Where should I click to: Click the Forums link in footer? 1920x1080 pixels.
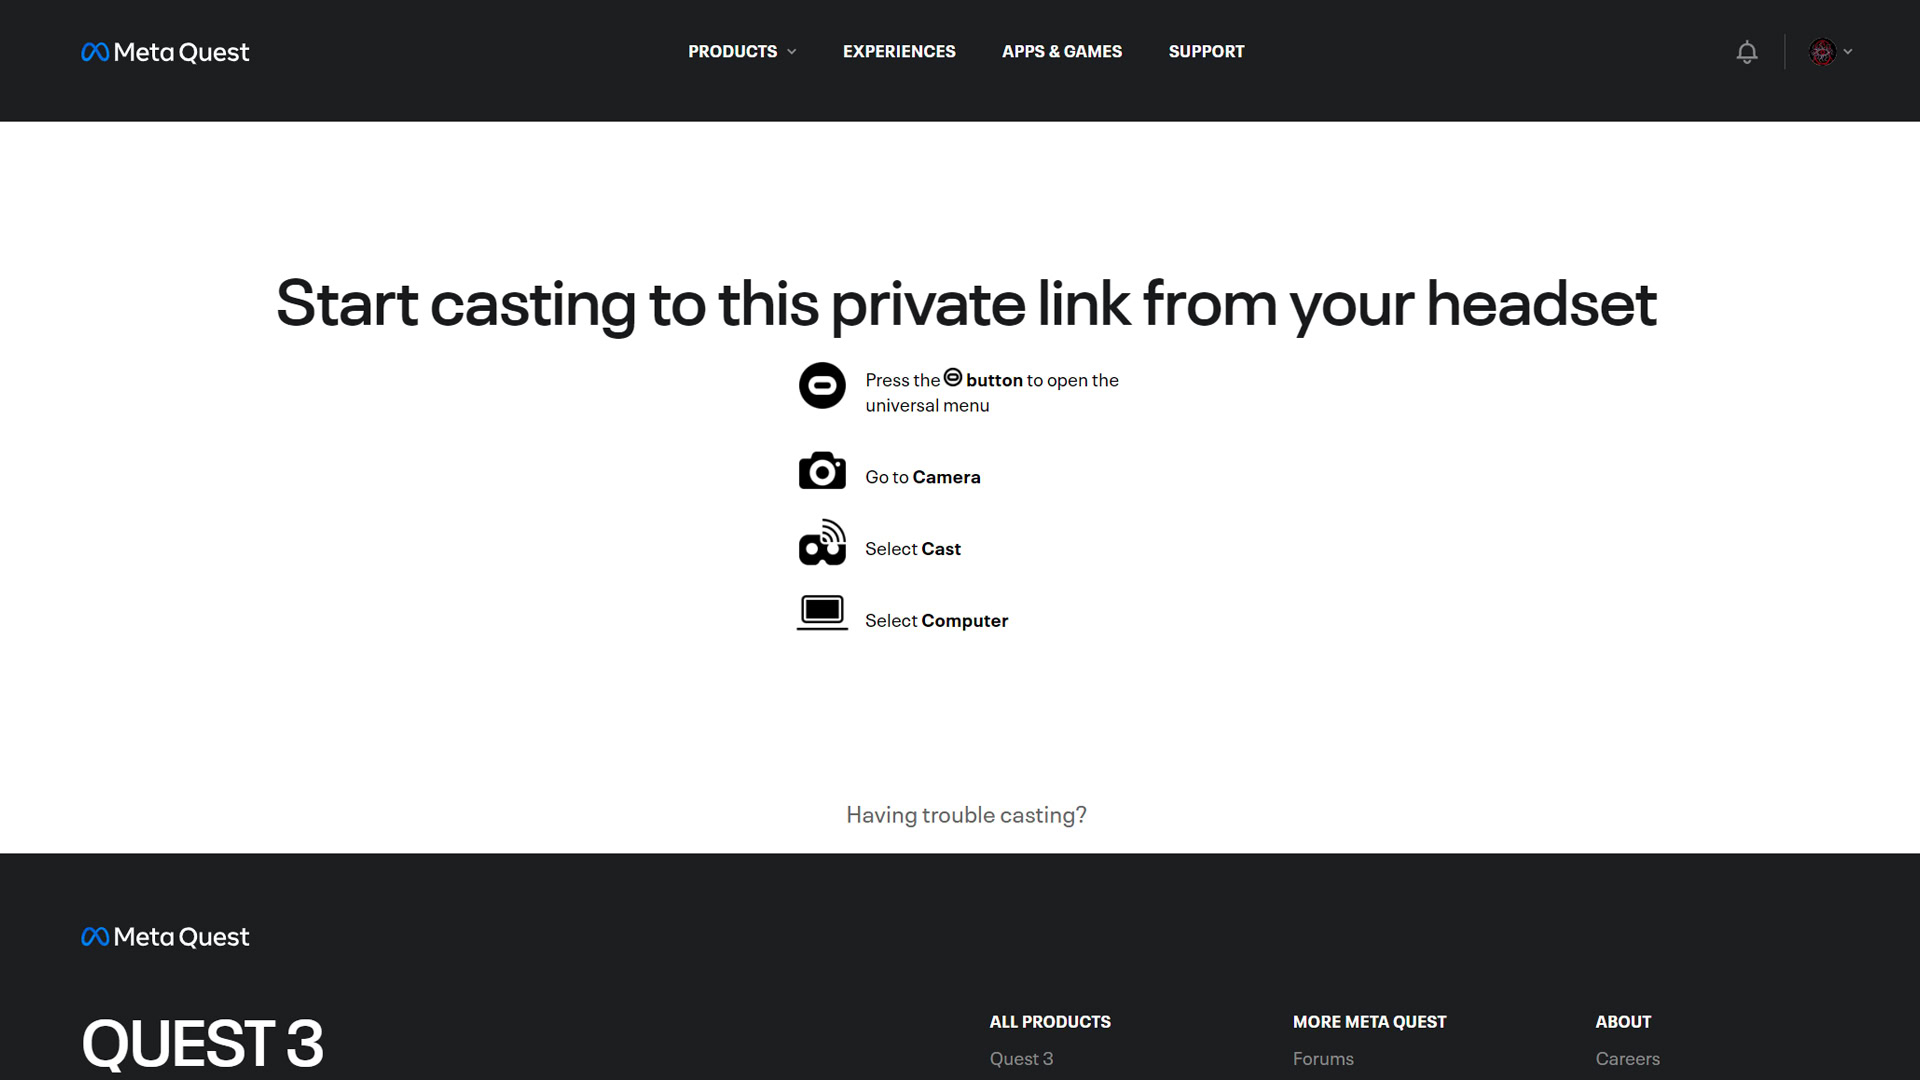click(x=1323, y=1059)
